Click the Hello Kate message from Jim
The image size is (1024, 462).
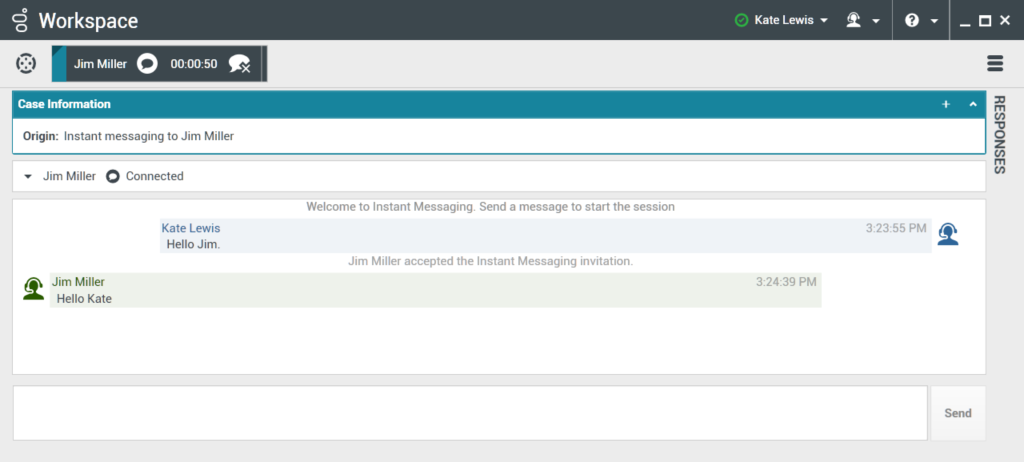pyautogui.click(x=85, y=298)
